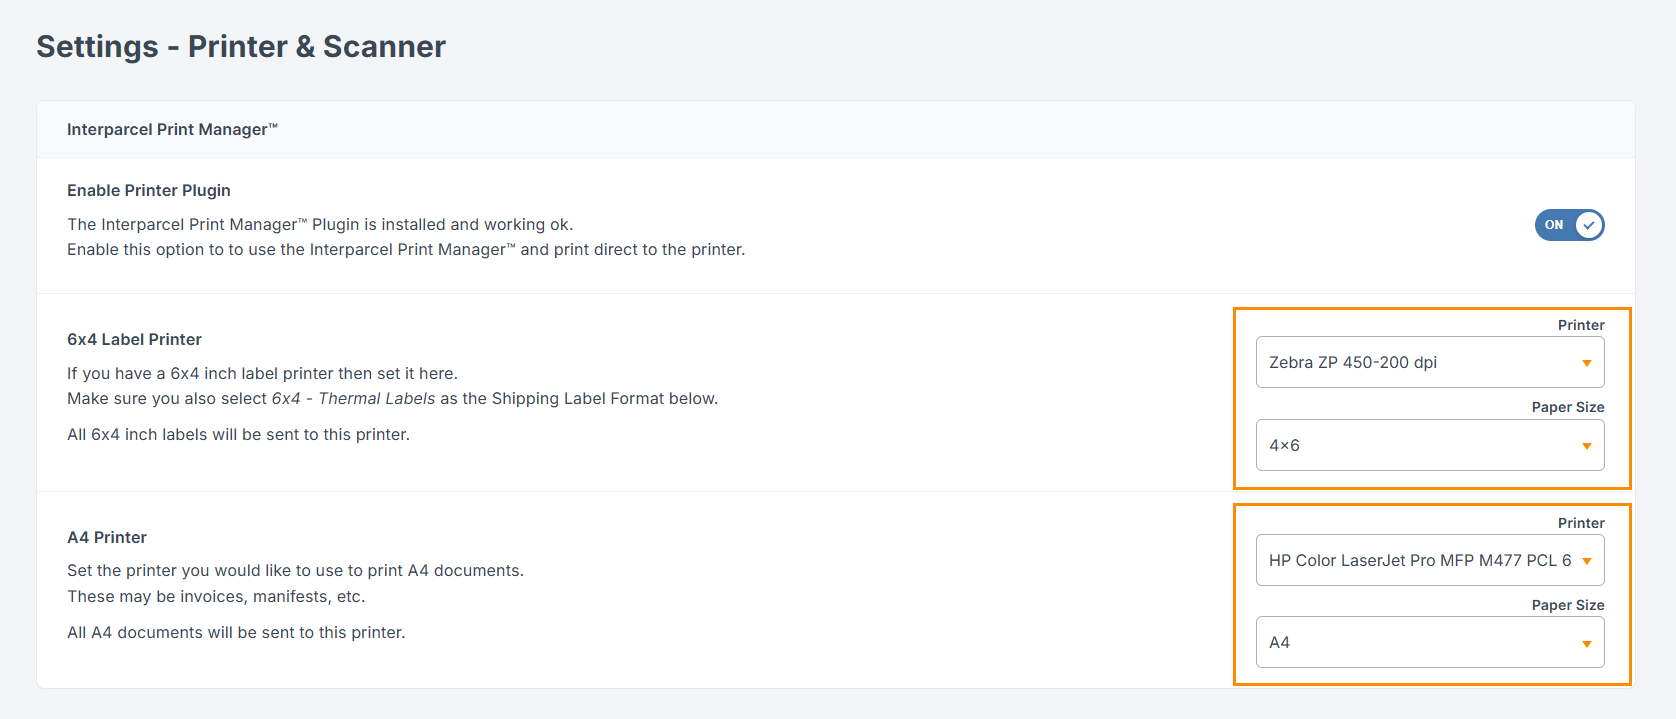Click the Settings - Printer & Scanner page title
The height and width of the screenshot is (719, 1676).
(x=241, y=47)
